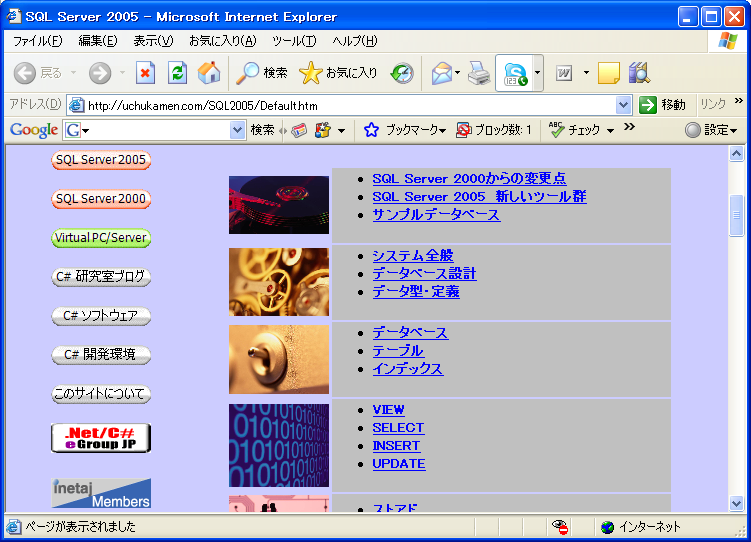The image size is (751, 542).
Task: Click the inetaj Members banner
Action: point(101,493)
